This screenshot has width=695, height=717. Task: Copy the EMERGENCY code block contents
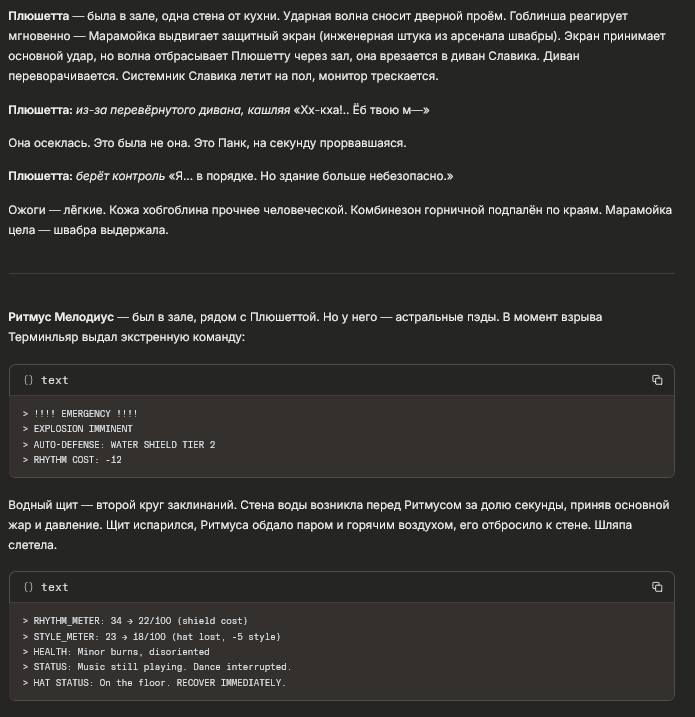click(657, 380)
